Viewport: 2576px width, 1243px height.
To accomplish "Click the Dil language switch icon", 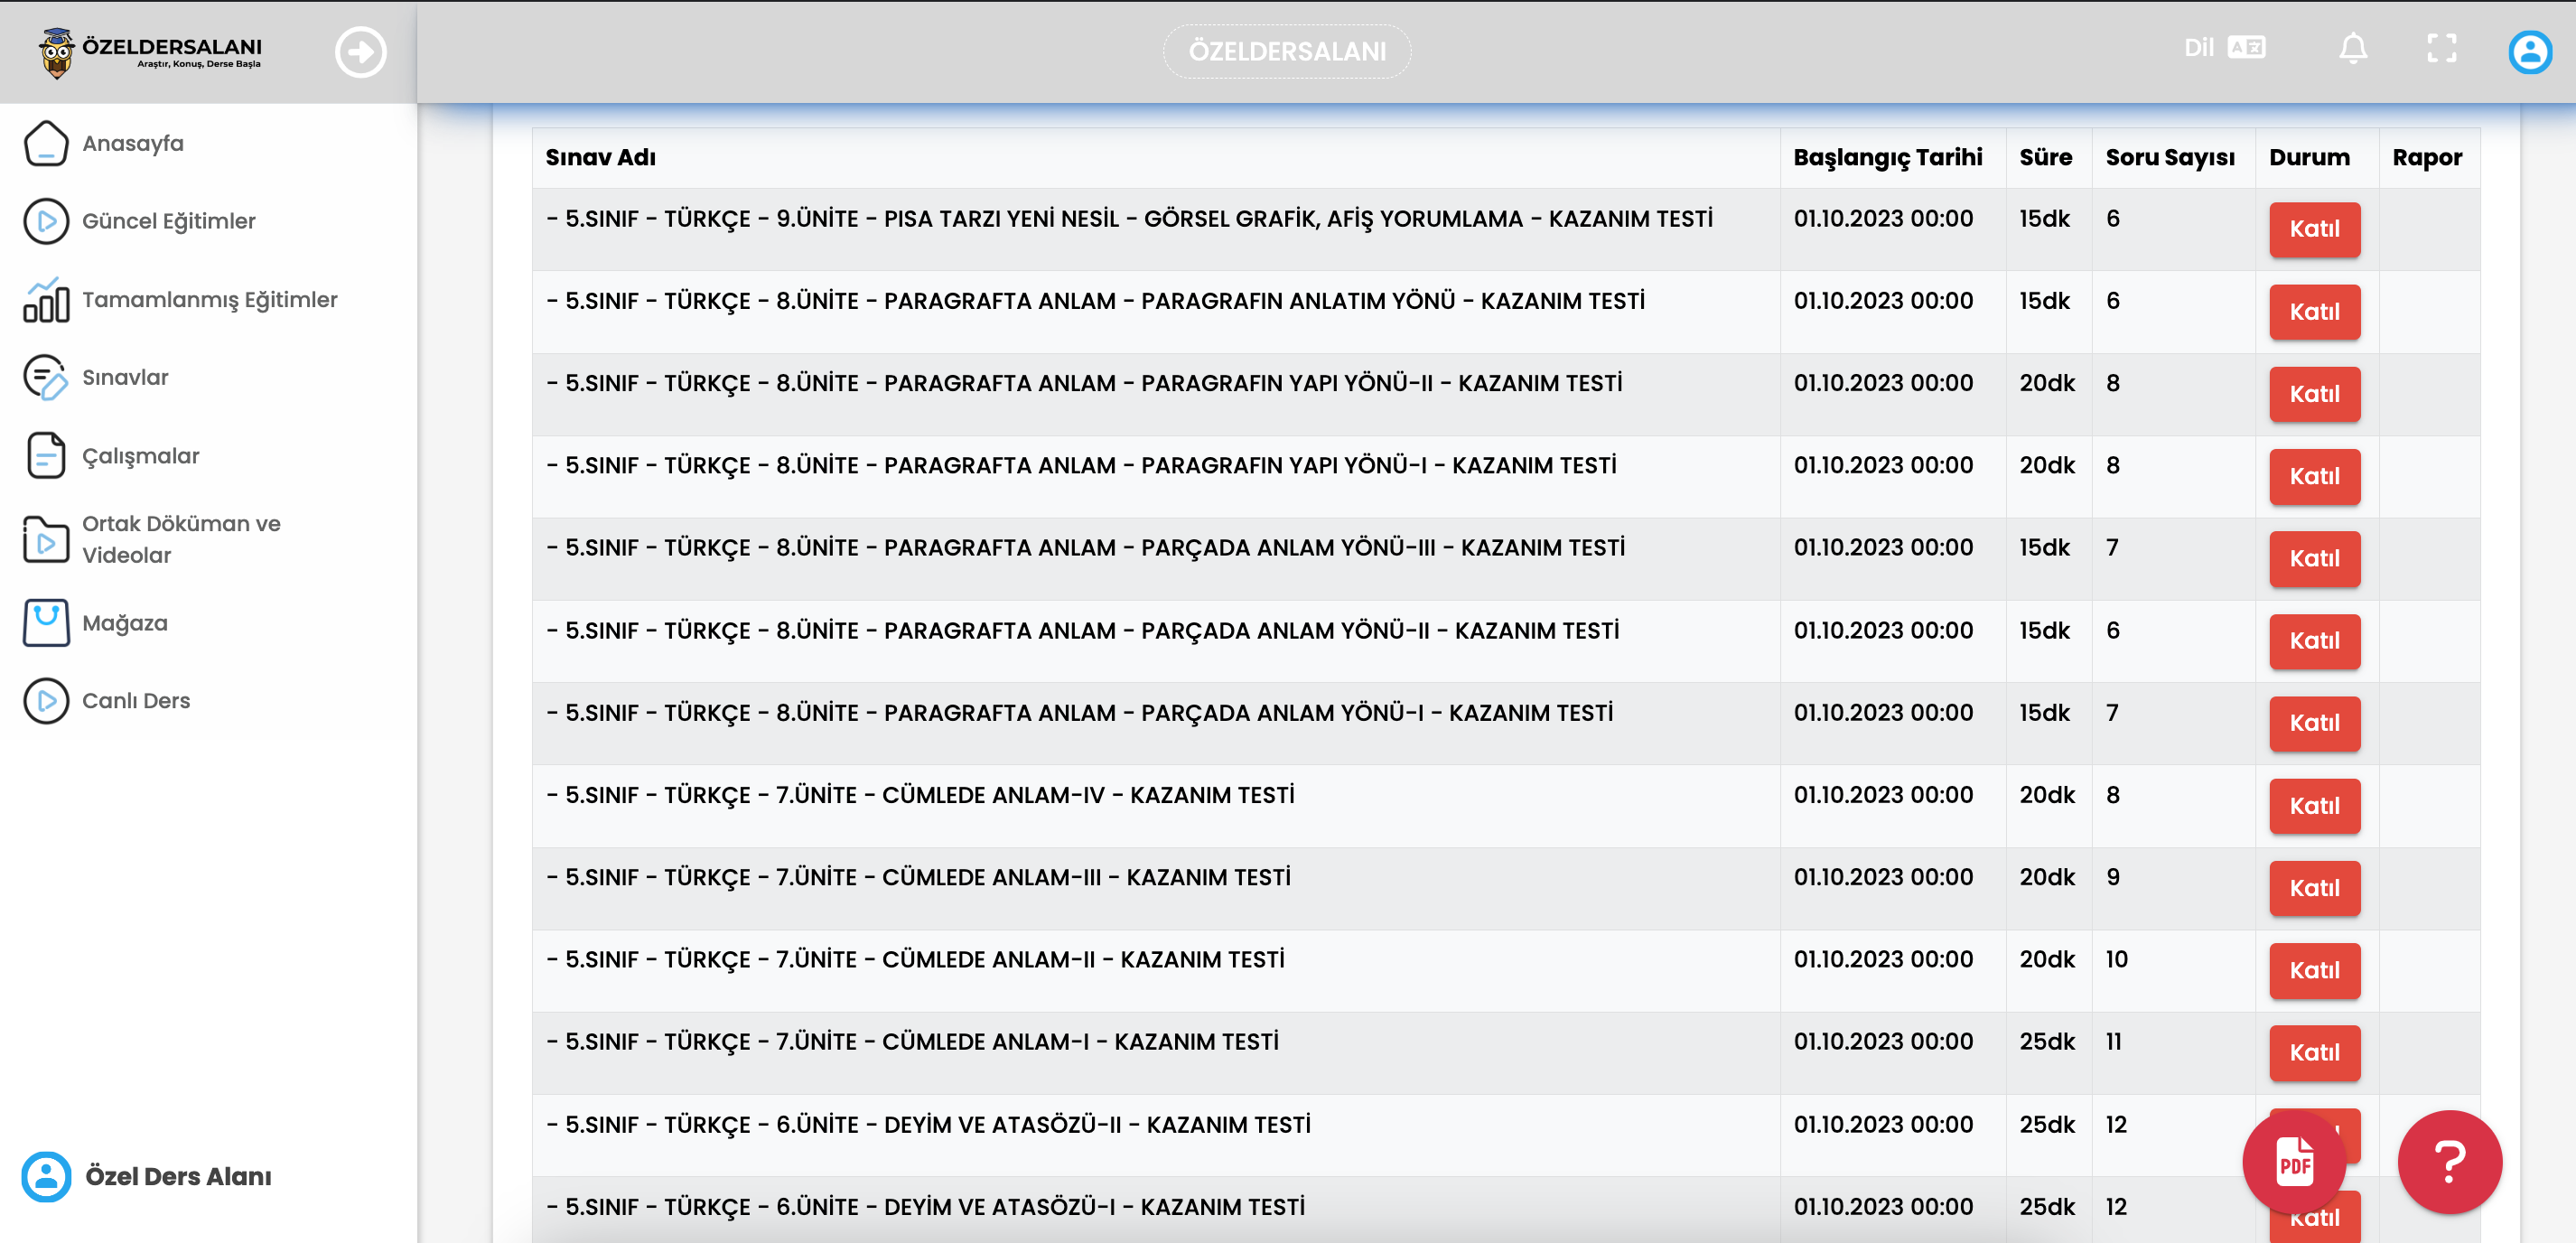I will [x=2245, y=48].
